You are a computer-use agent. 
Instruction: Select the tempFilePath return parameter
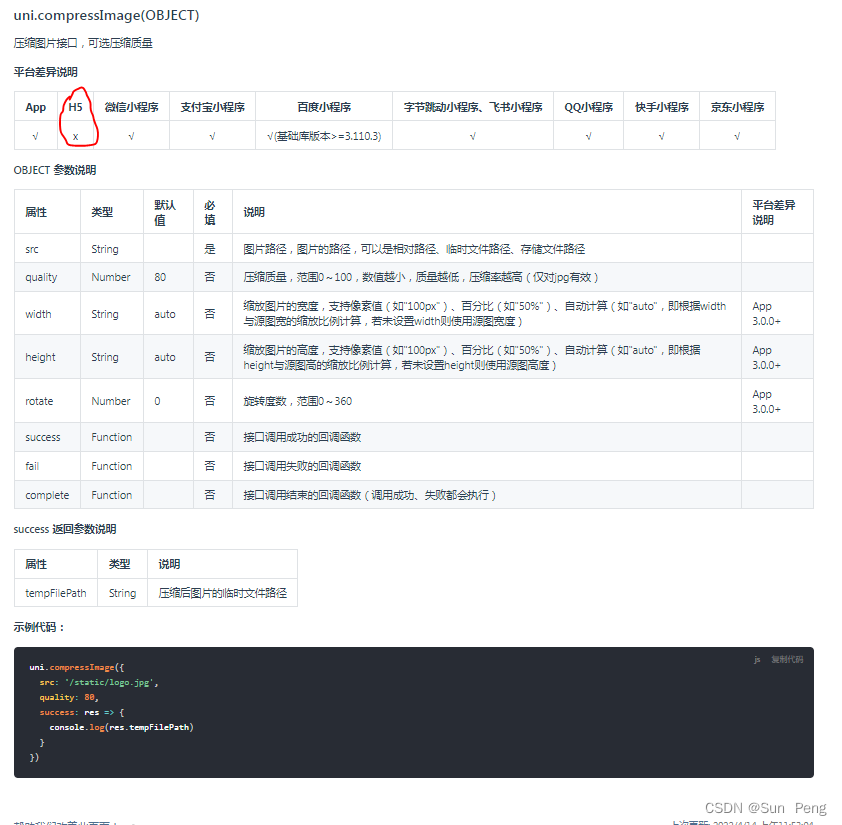55,592
